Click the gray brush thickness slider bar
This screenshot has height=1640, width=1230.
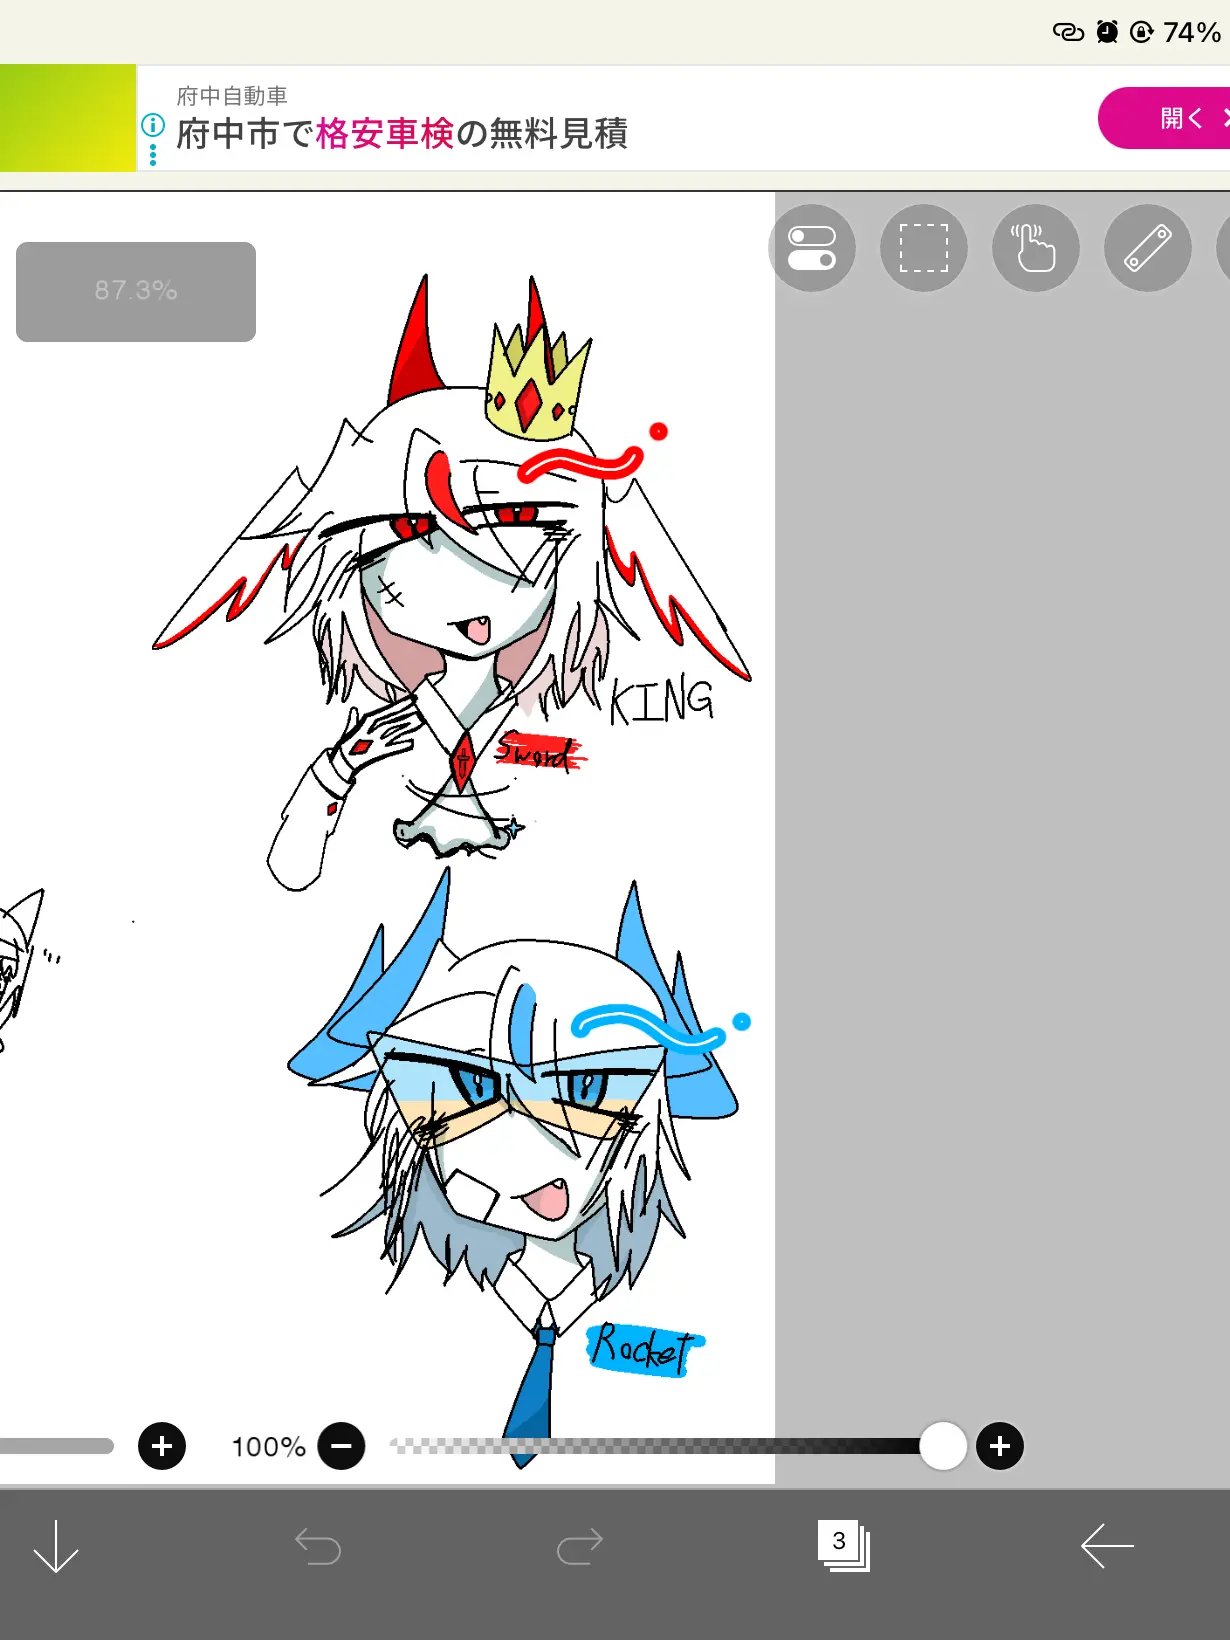pyautogui.click(x=57, y=1446)
